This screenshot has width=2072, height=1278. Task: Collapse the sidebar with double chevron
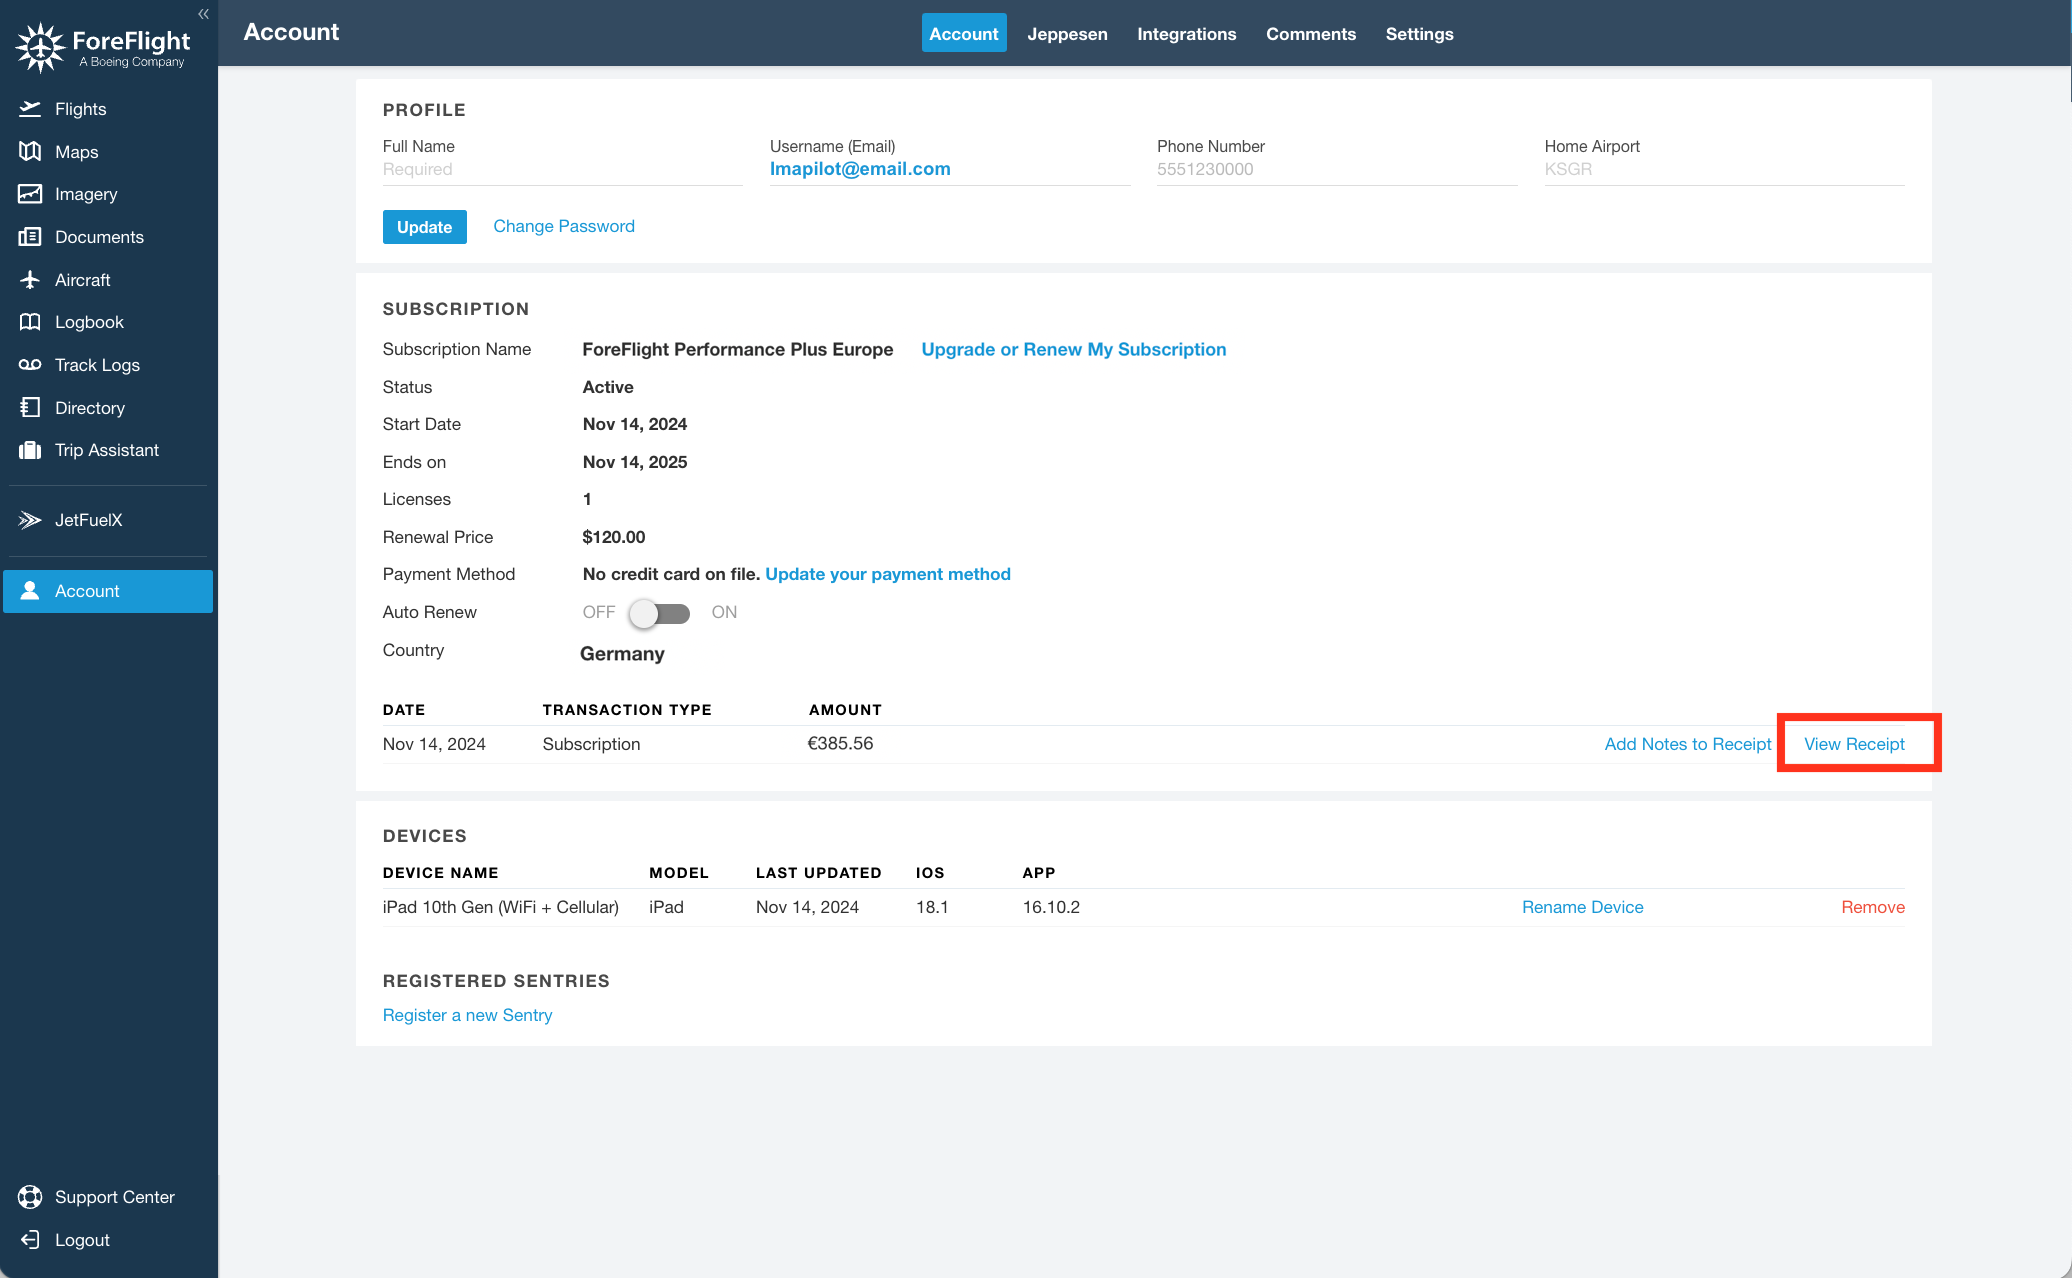click(203, 14)
